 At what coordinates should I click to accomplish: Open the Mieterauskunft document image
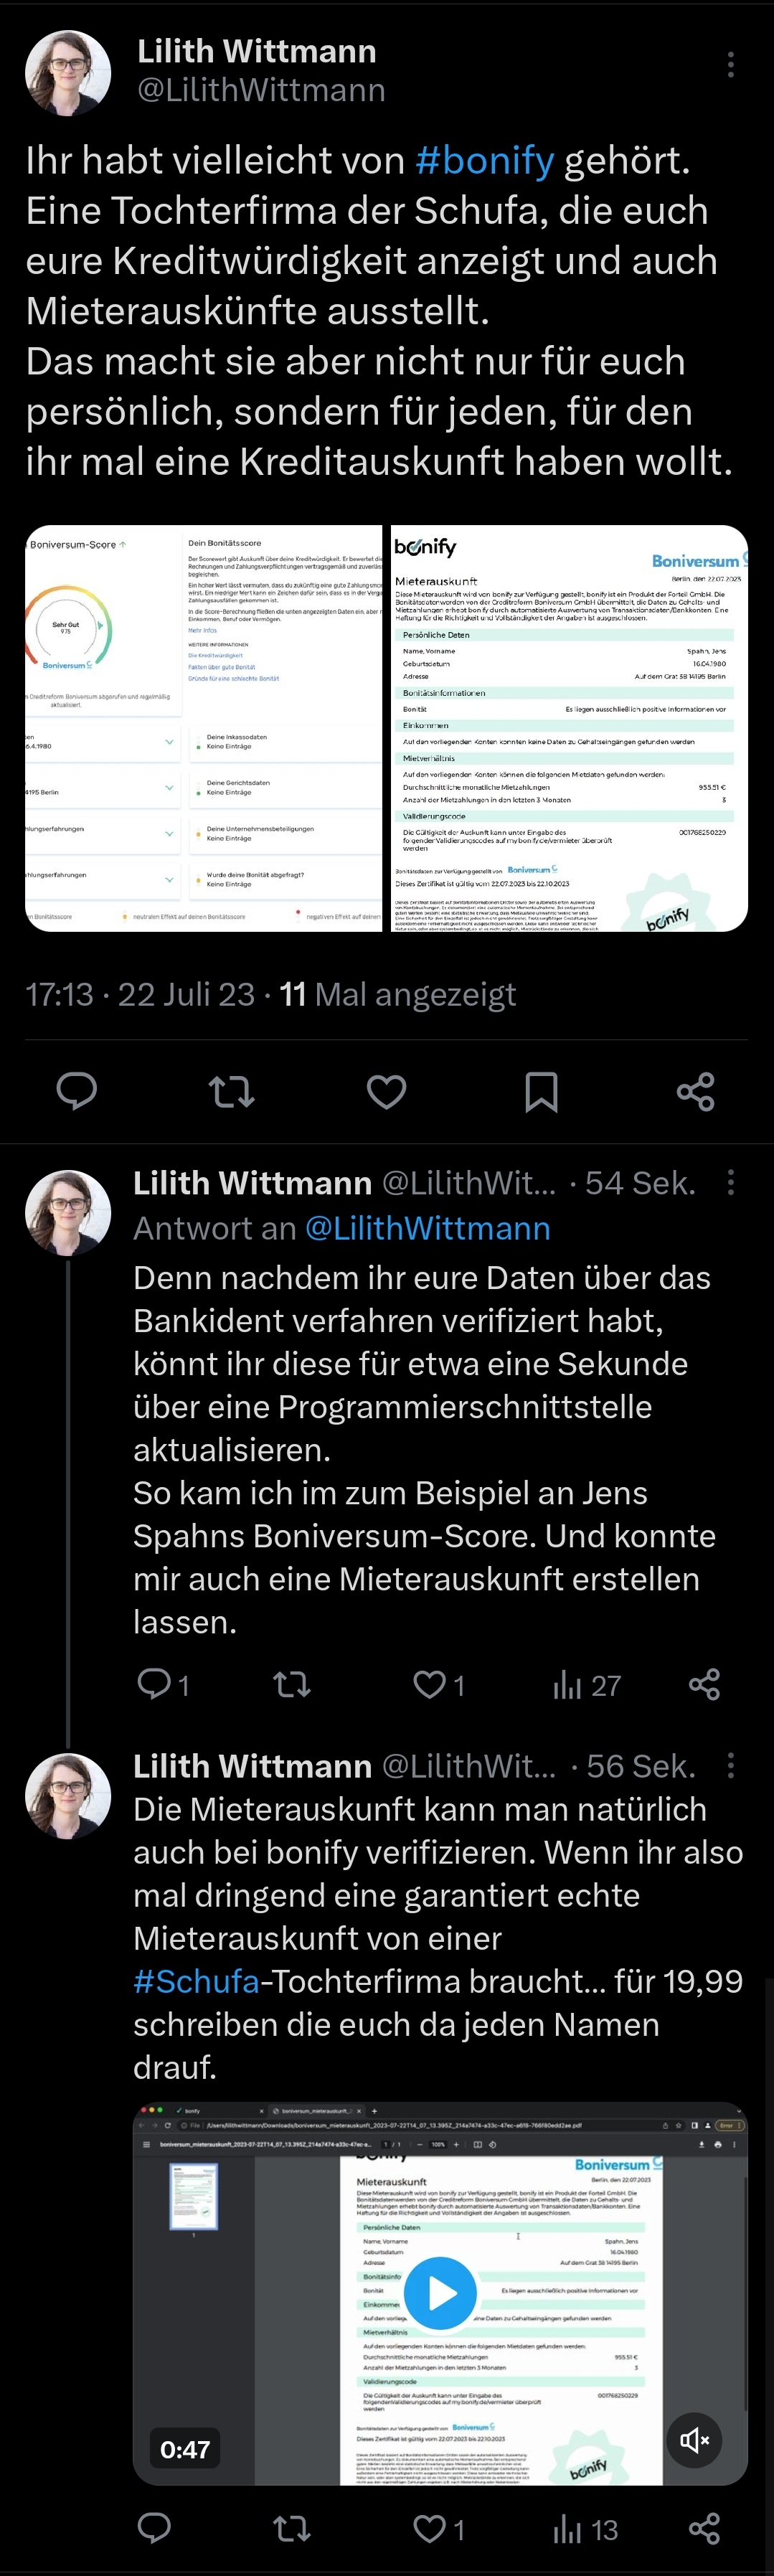point(569,728)
